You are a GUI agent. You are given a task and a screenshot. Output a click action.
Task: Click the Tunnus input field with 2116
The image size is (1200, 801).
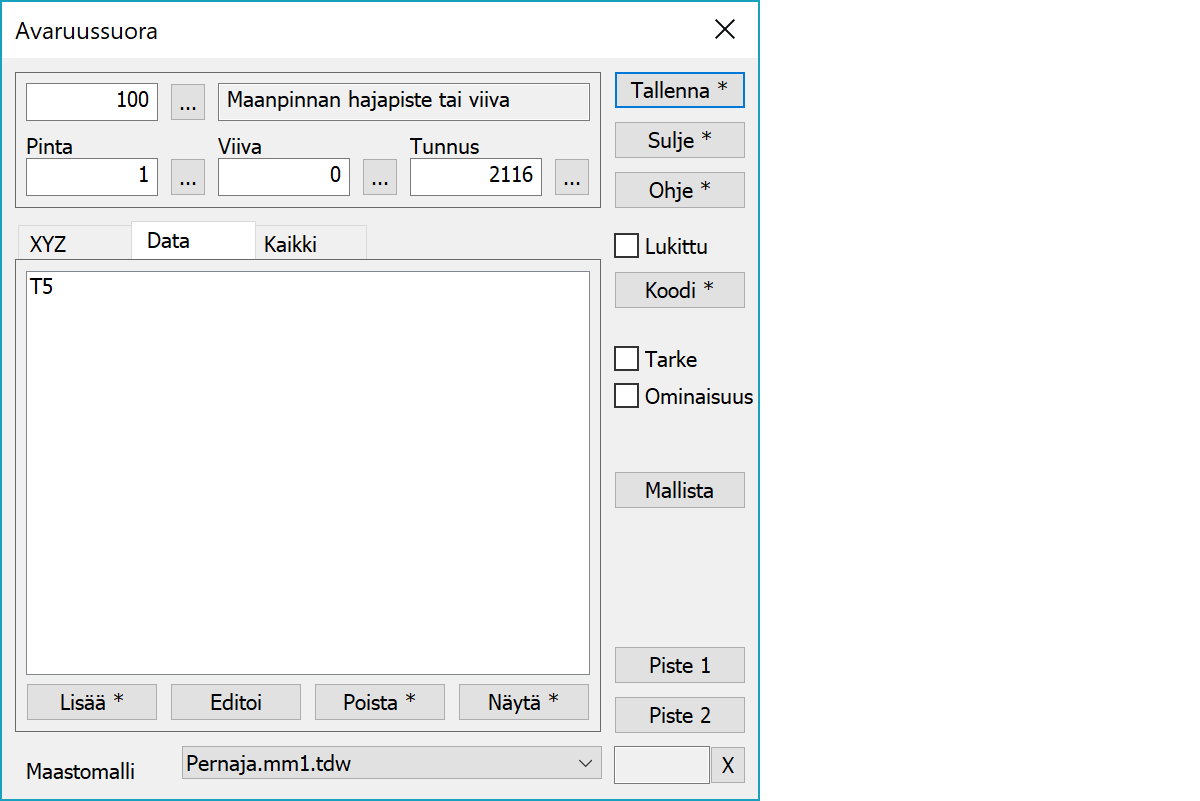[476, 177]
